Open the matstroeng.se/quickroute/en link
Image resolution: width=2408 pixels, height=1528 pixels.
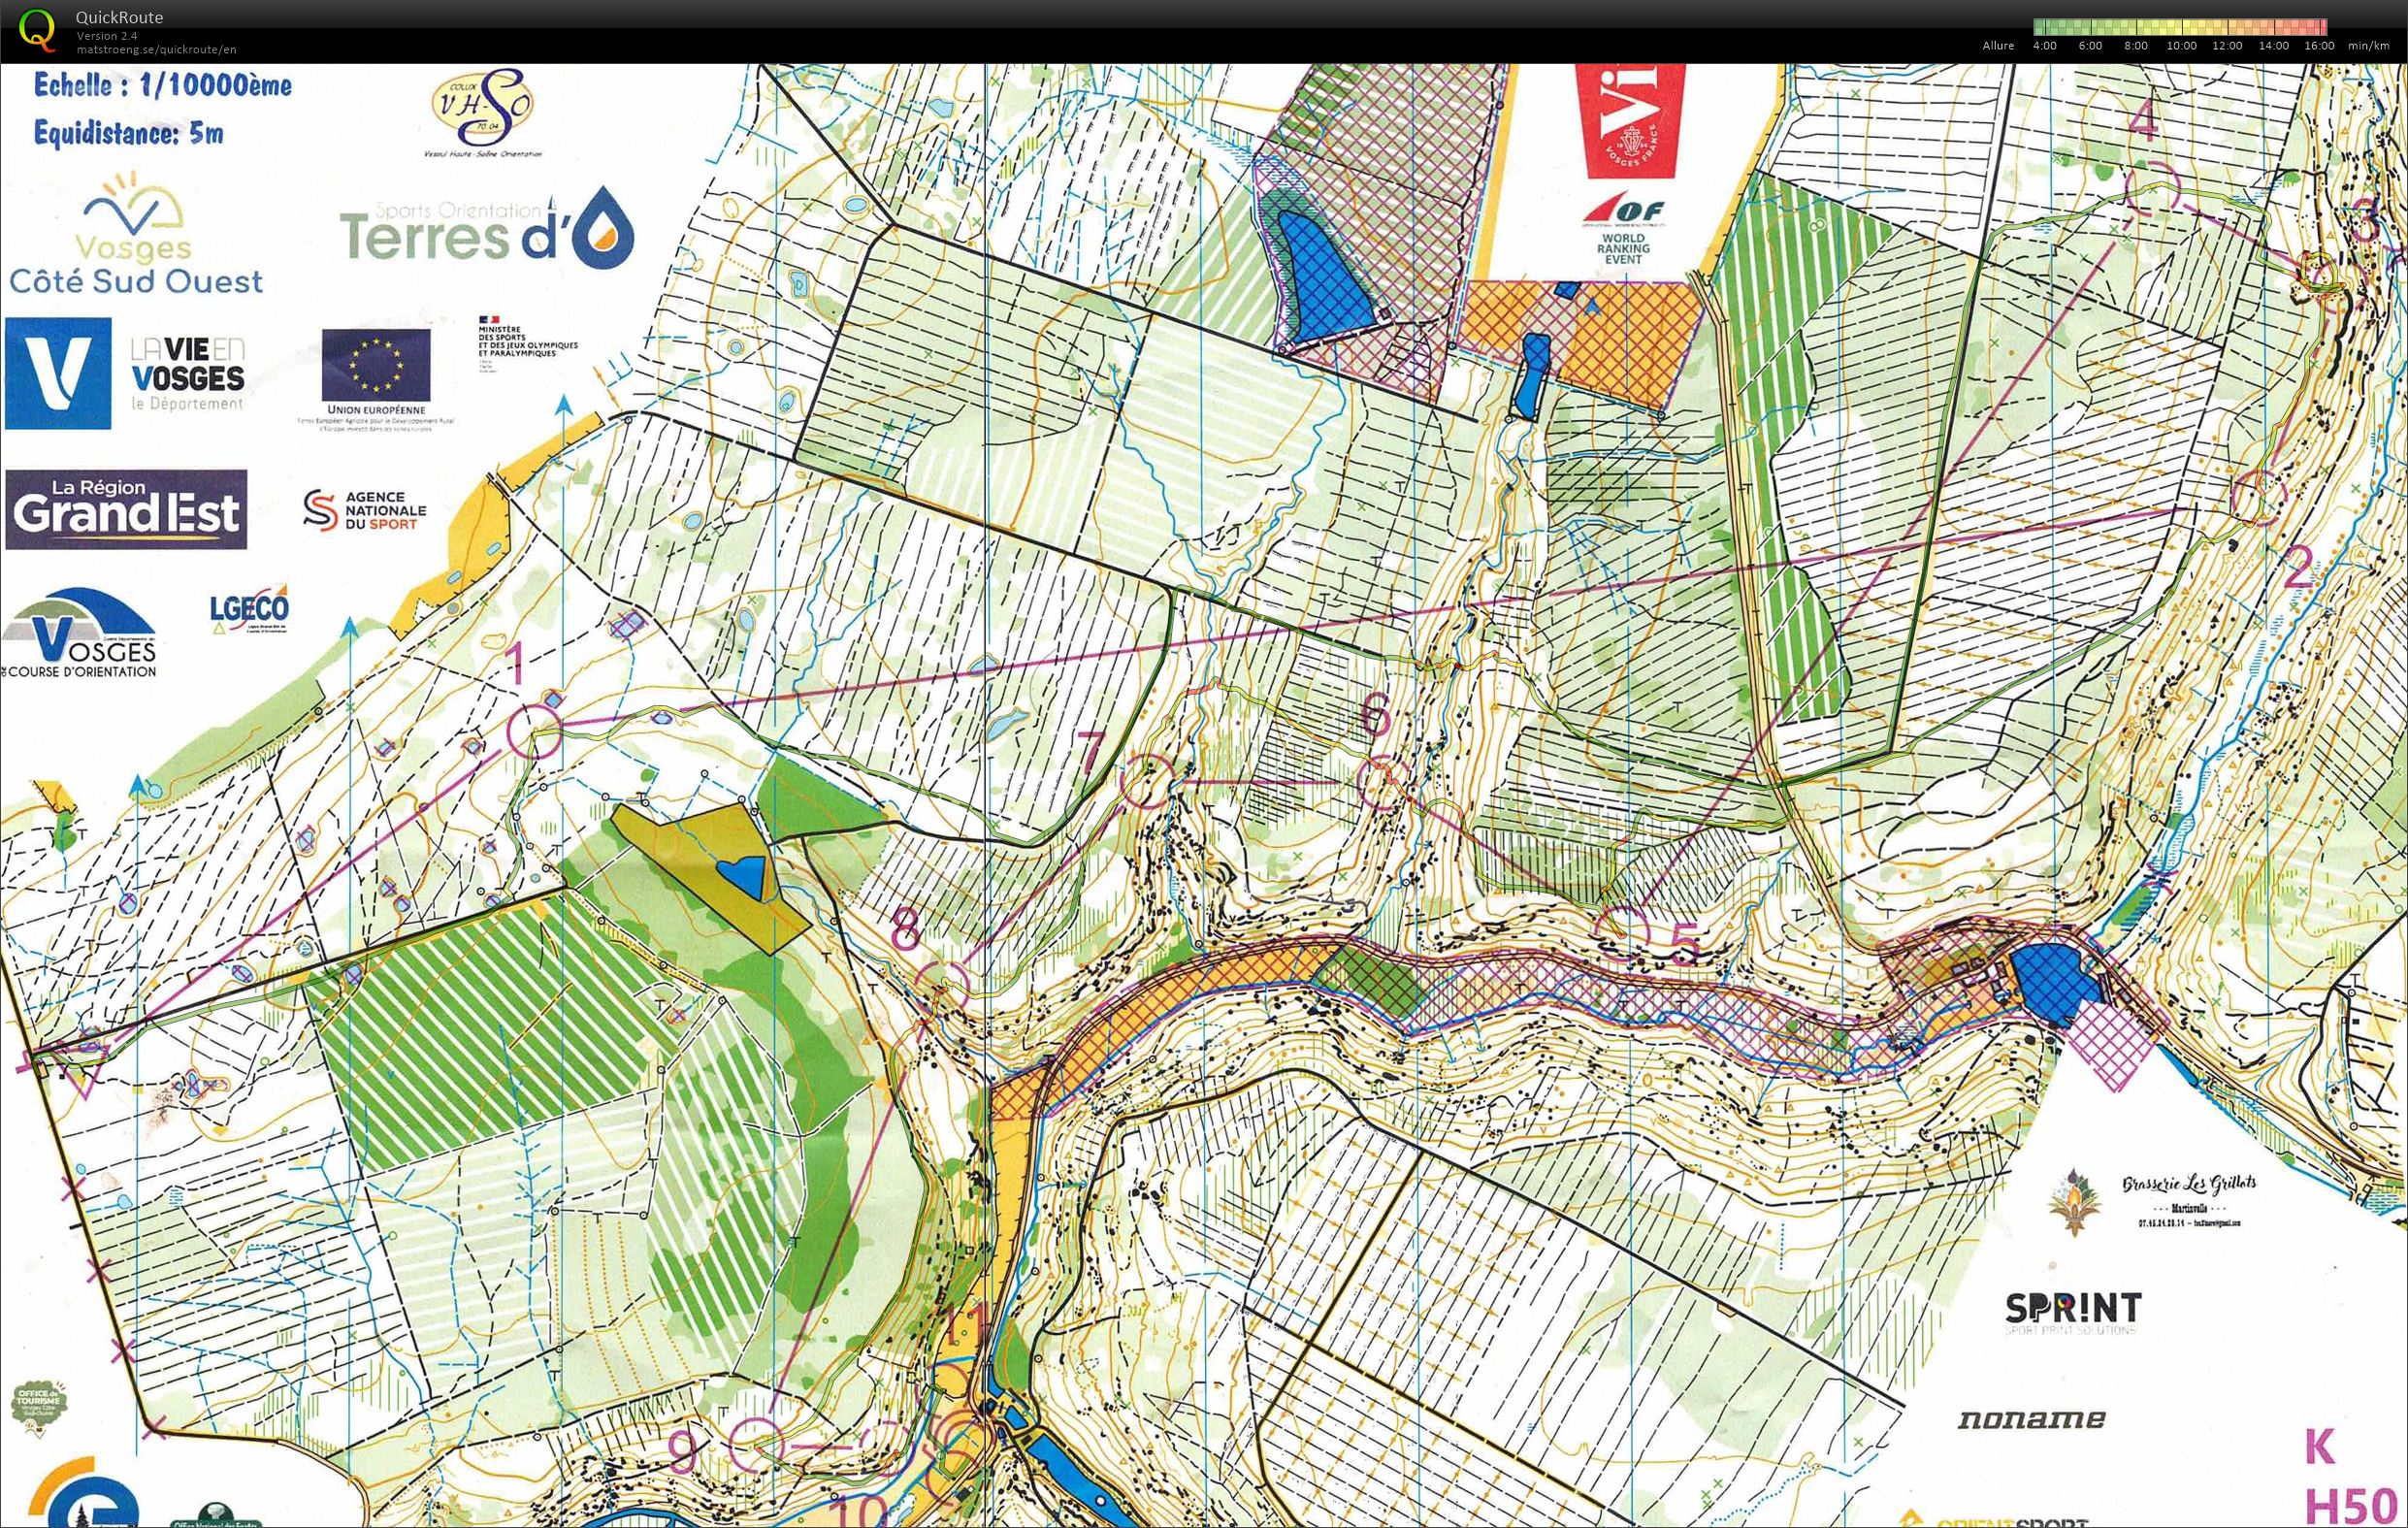[x=156, y=49]
